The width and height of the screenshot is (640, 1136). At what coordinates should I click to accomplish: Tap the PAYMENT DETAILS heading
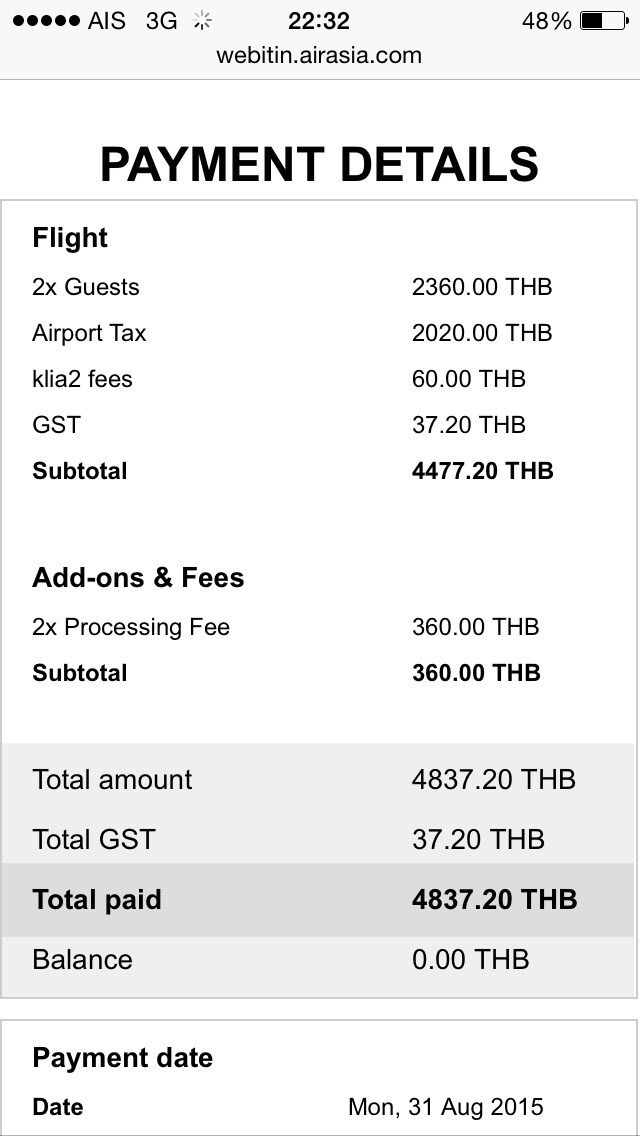click(x=319, y=164)
